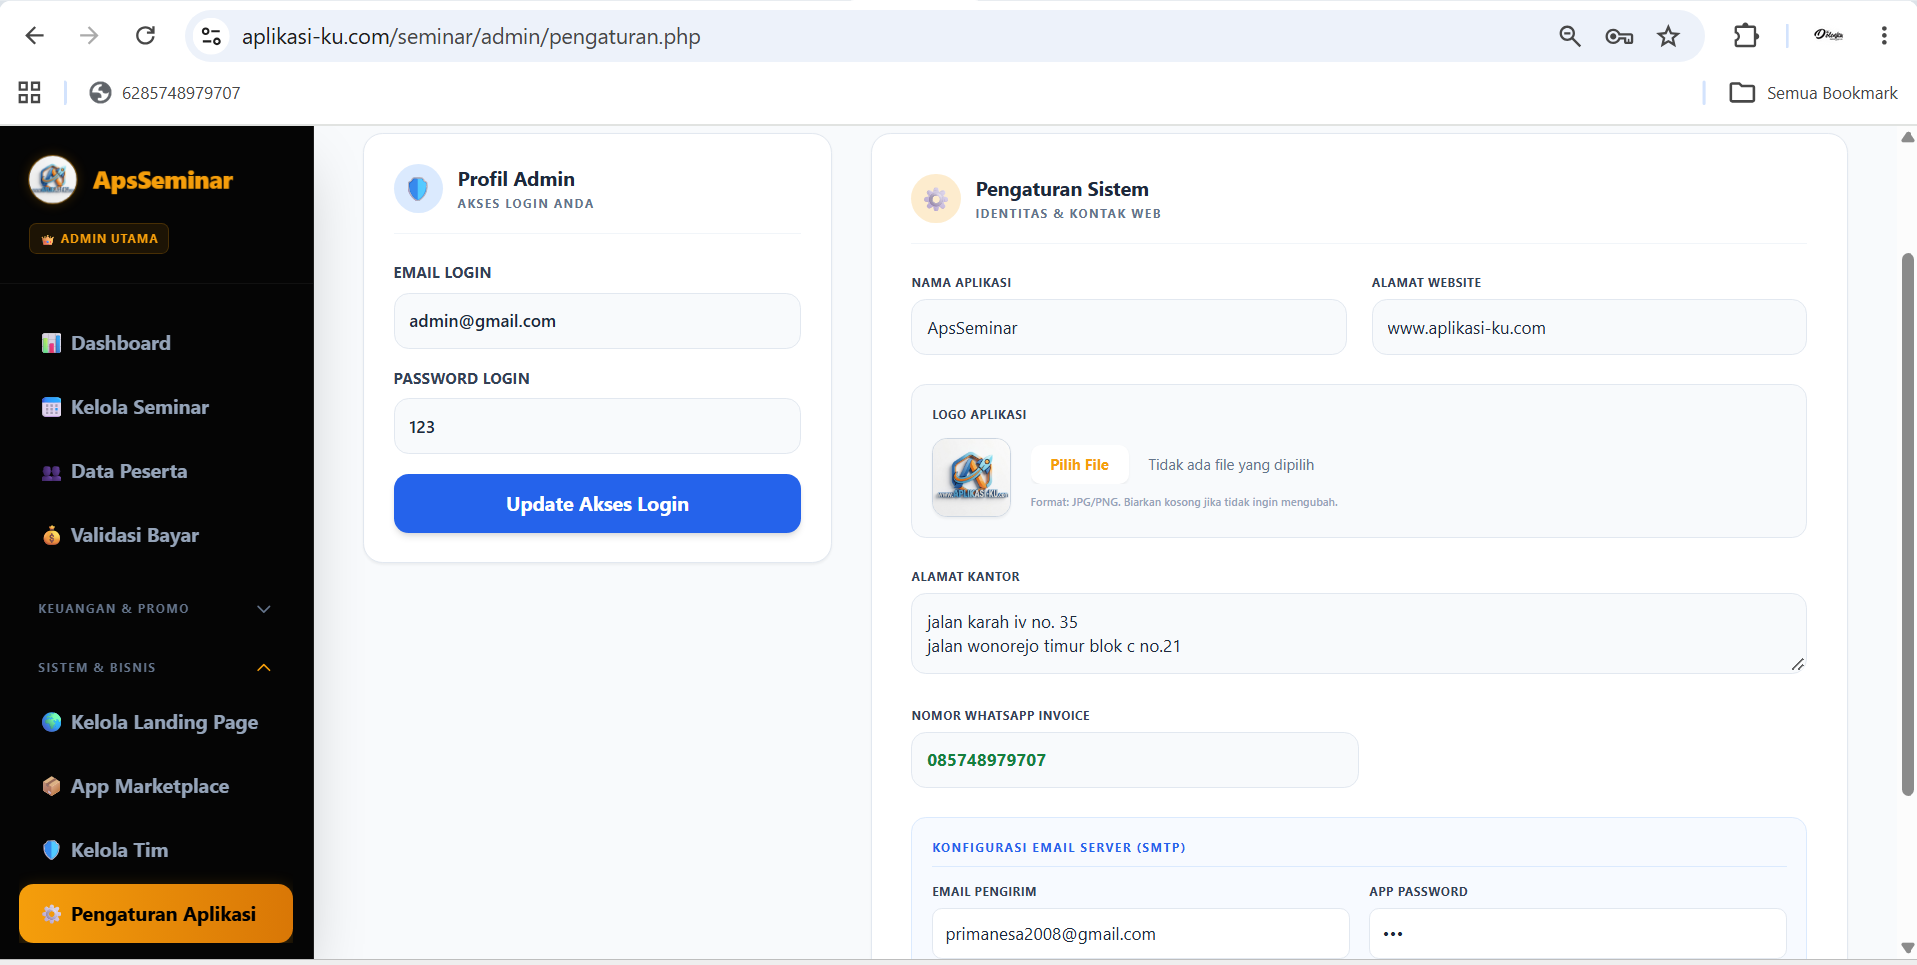Open the zoom magnifier icon in address bar

1570,37
